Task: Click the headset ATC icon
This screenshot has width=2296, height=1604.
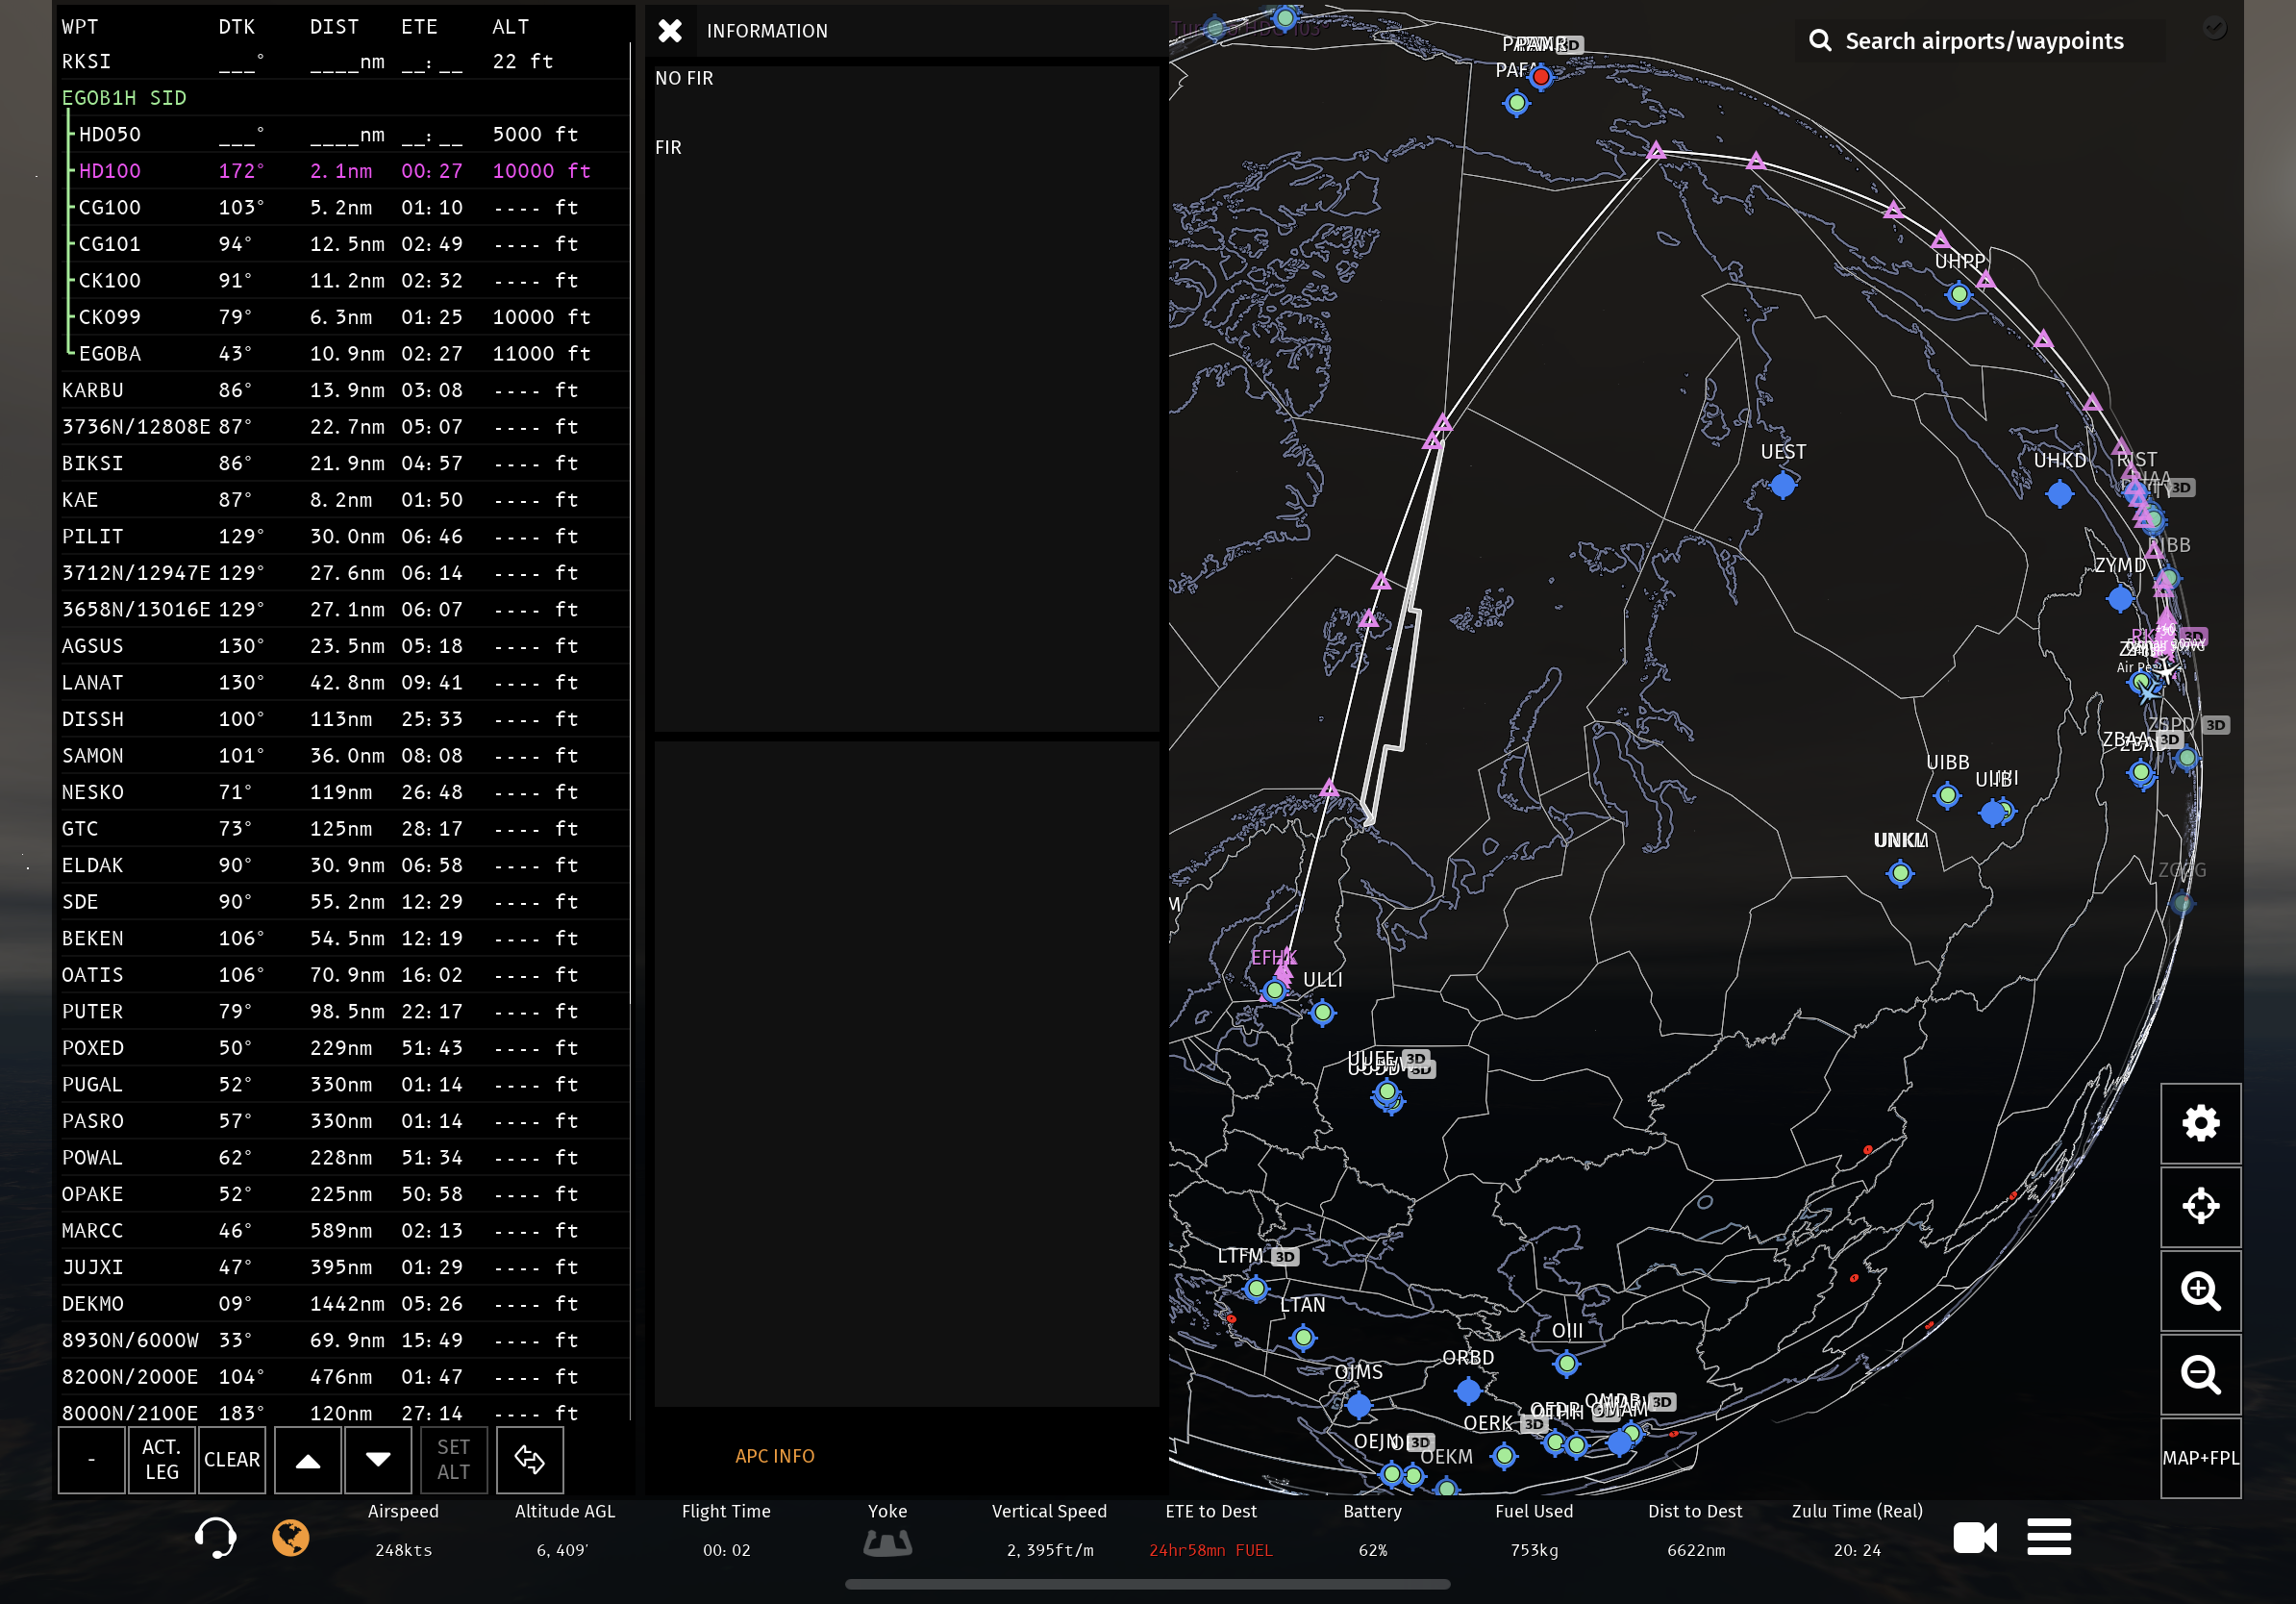Action: pos(215,1537)
